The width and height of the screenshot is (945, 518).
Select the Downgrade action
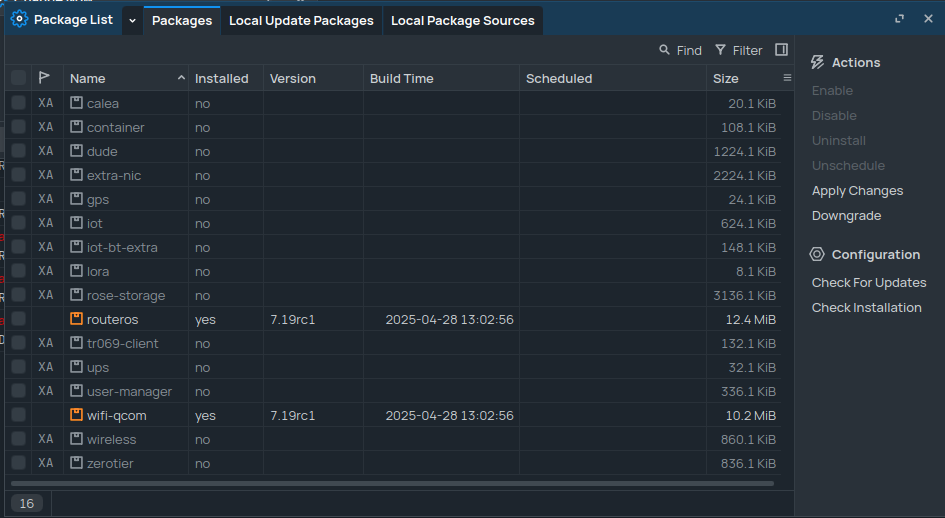tap(845, 215)
